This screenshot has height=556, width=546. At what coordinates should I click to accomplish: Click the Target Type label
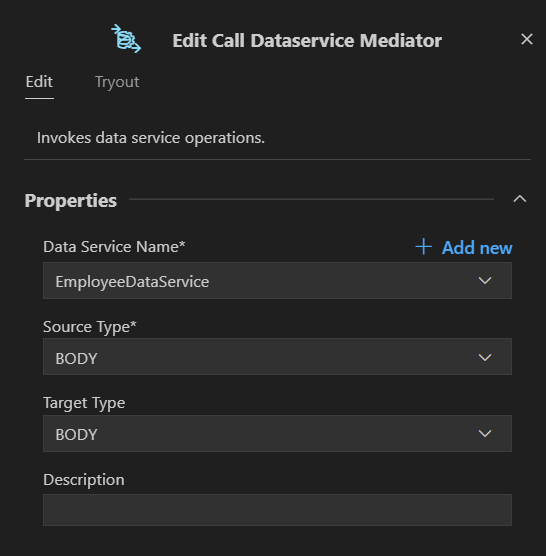click(x=84, y=403)
